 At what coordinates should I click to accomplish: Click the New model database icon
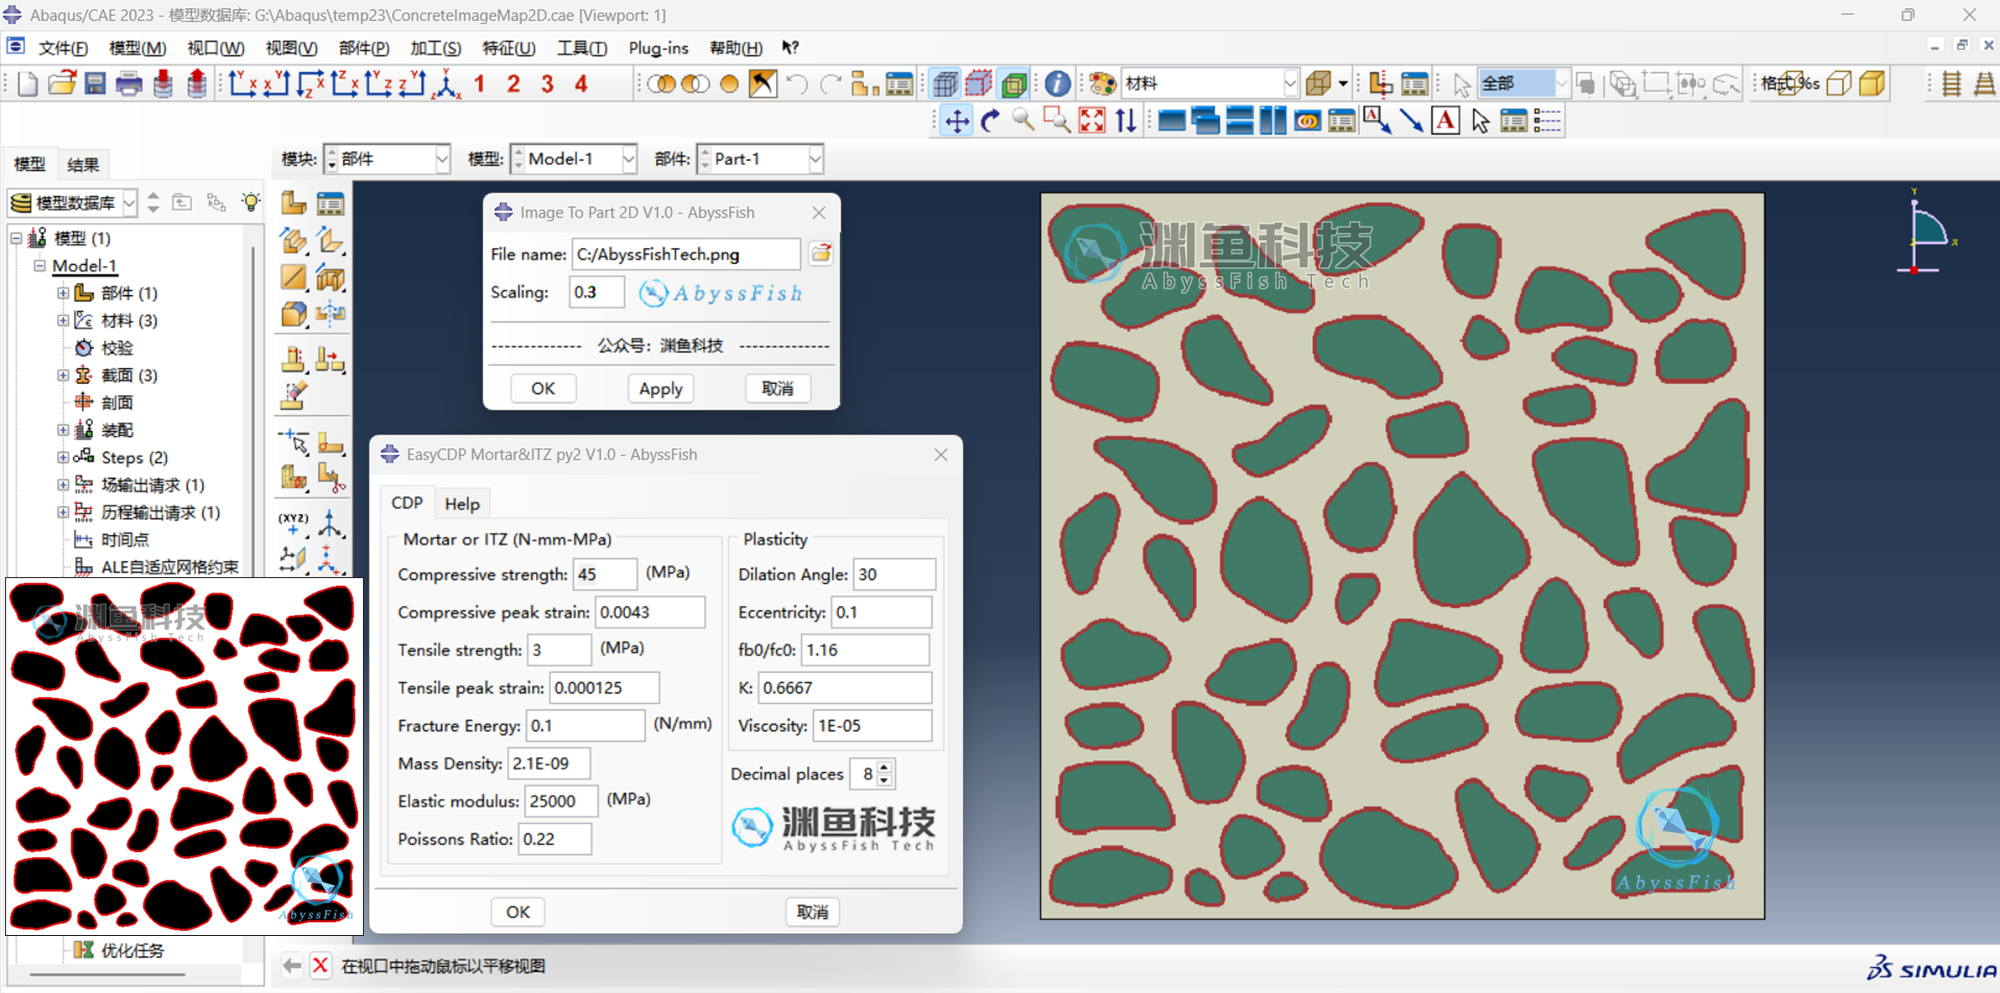tap(28, 84)
